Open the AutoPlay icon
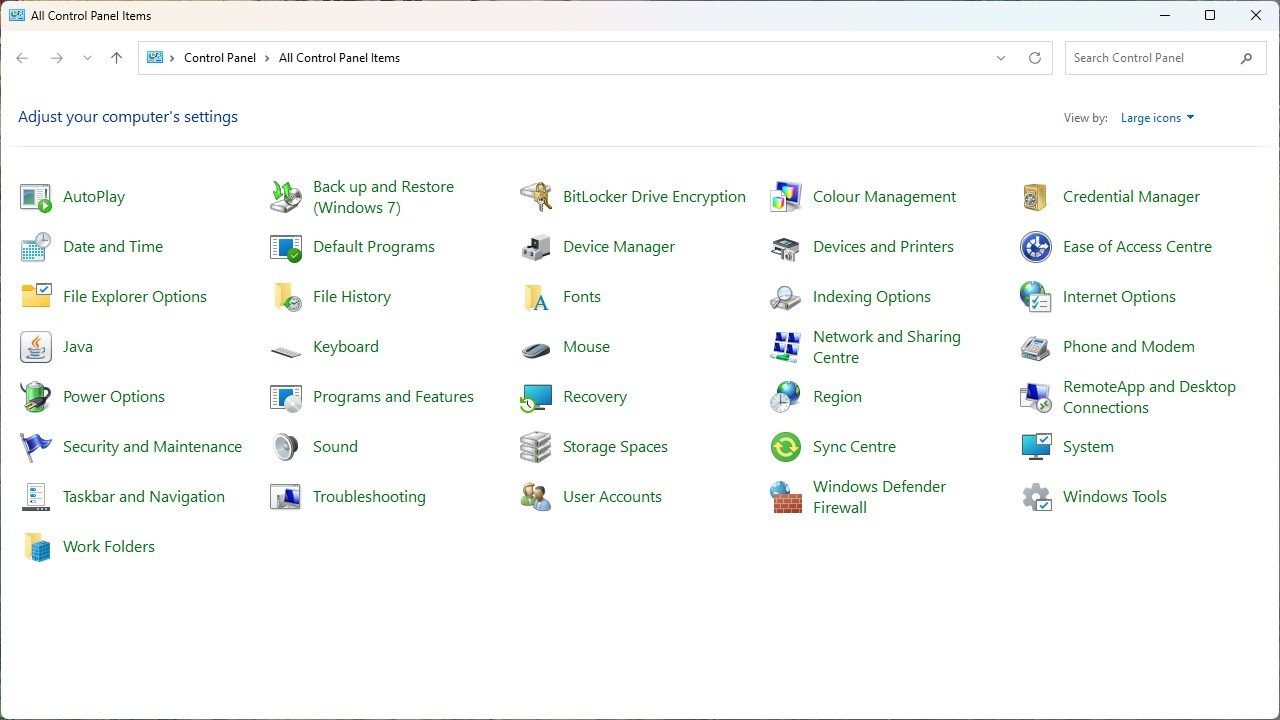 [36, 197]
